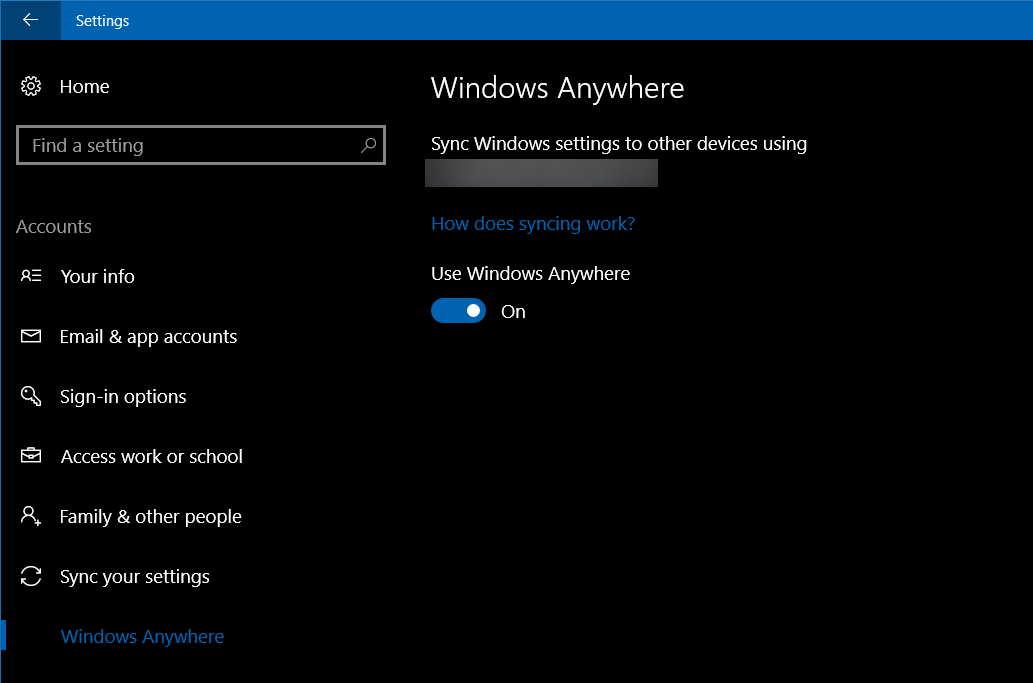
Task: Focus the 'Find a setting' search field
Action: 190,145
